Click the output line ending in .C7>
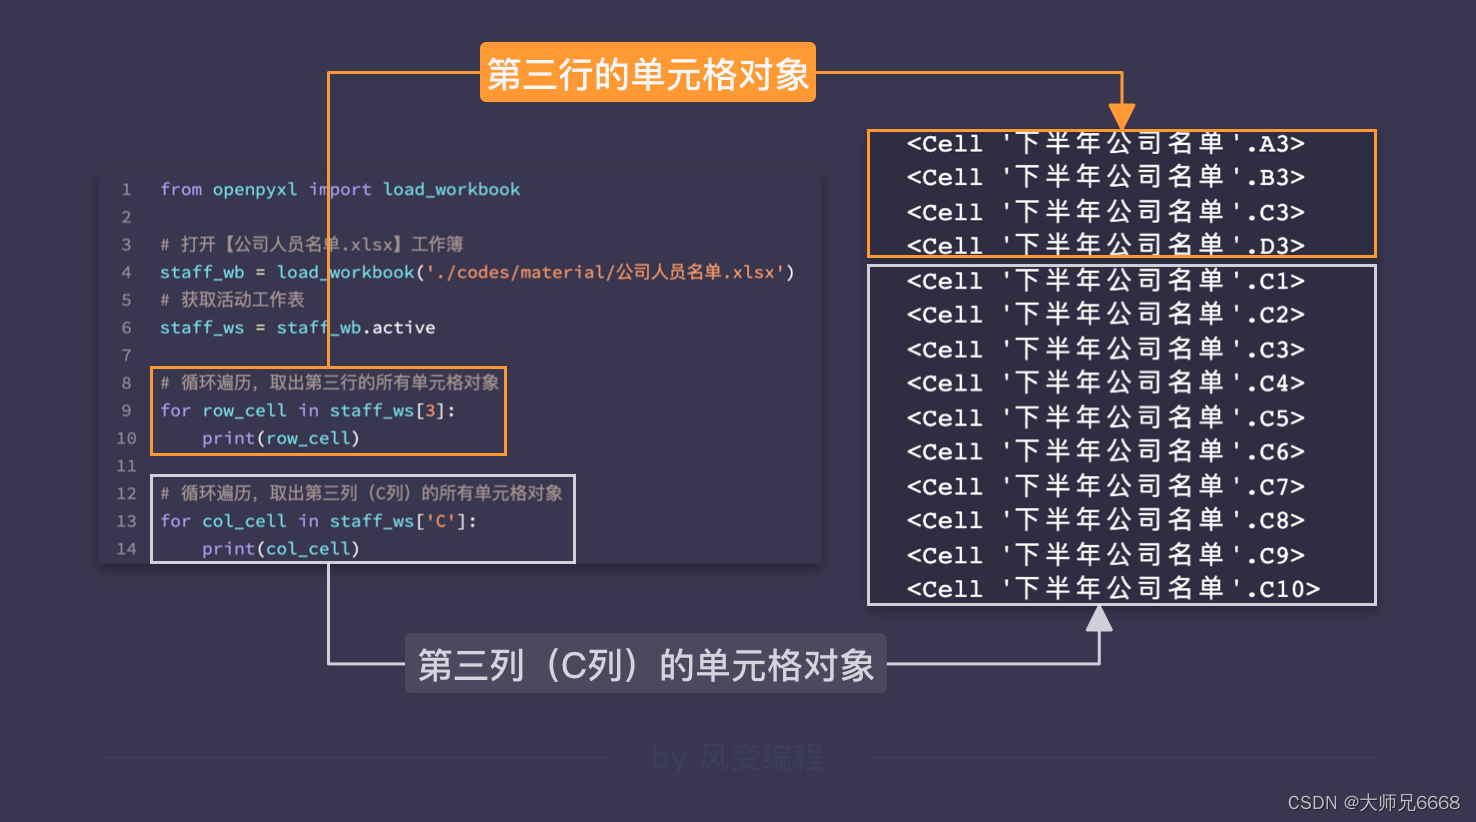 click(x=1105, y=487)
